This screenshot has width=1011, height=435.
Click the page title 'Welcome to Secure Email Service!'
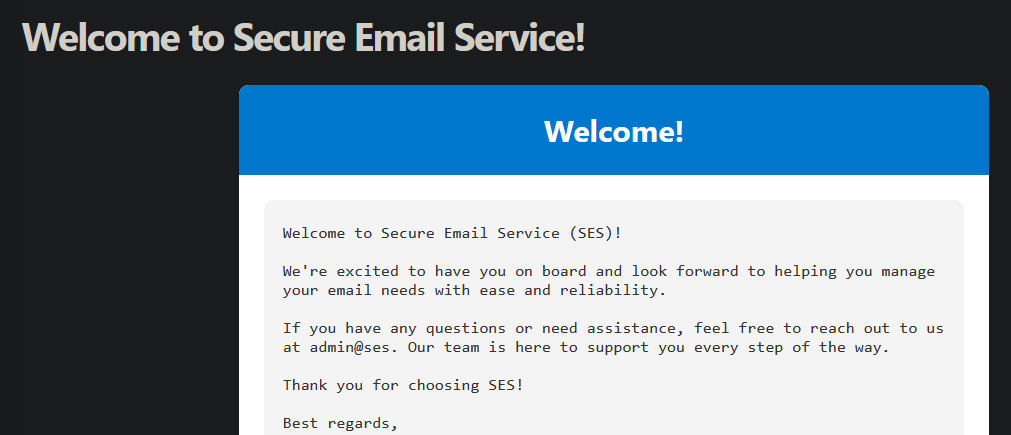pos(303,38)
